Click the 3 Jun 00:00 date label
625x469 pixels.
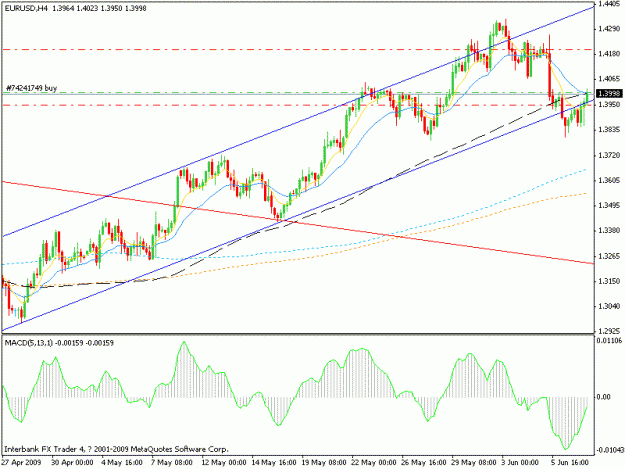pyautogui.click(x=522, y=463)
